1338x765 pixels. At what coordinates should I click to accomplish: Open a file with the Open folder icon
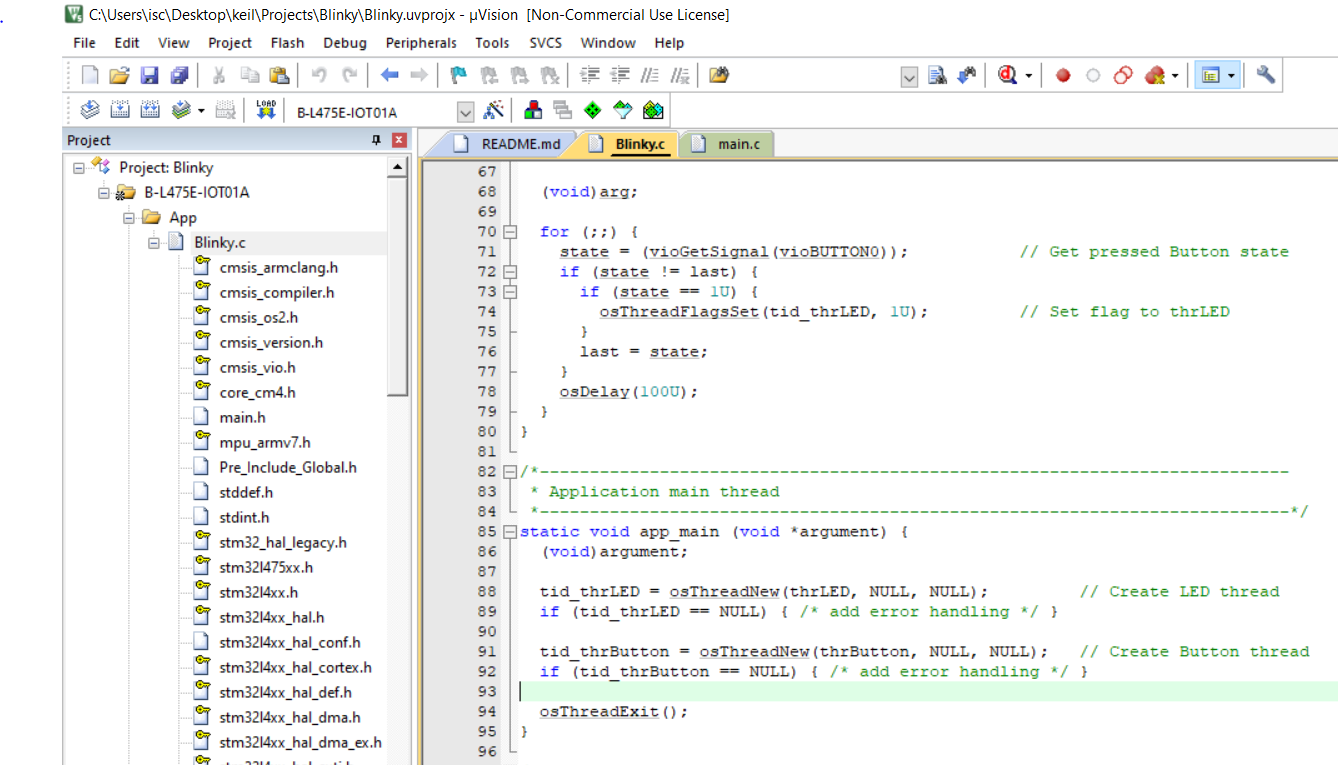pos(120,76)
